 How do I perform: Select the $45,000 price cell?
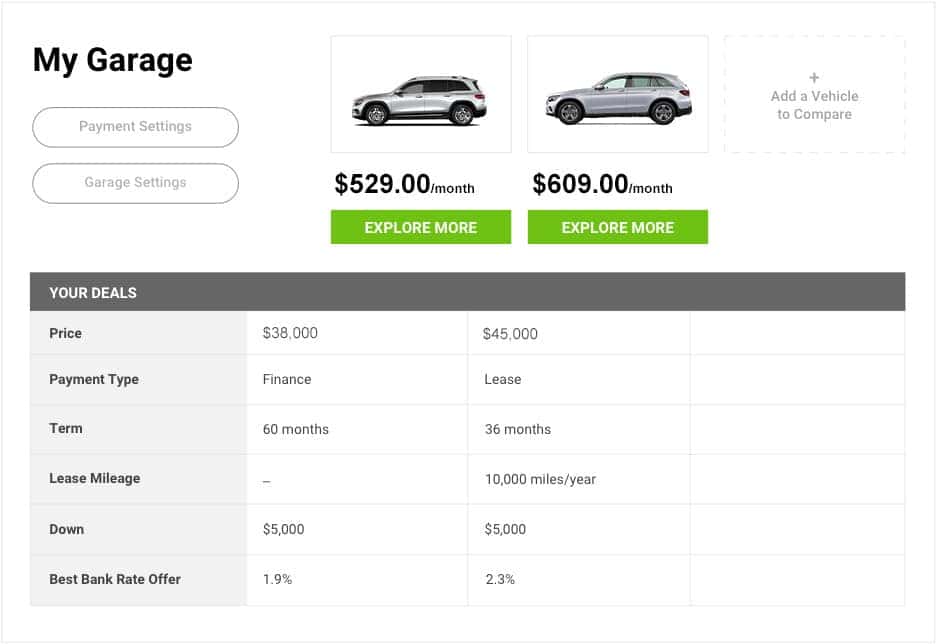coord(579,333)
